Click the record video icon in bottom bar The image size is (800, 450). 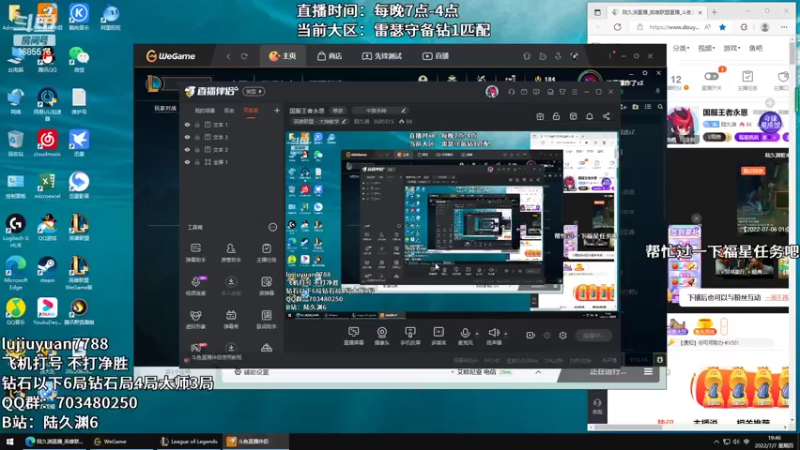[531, 335]
